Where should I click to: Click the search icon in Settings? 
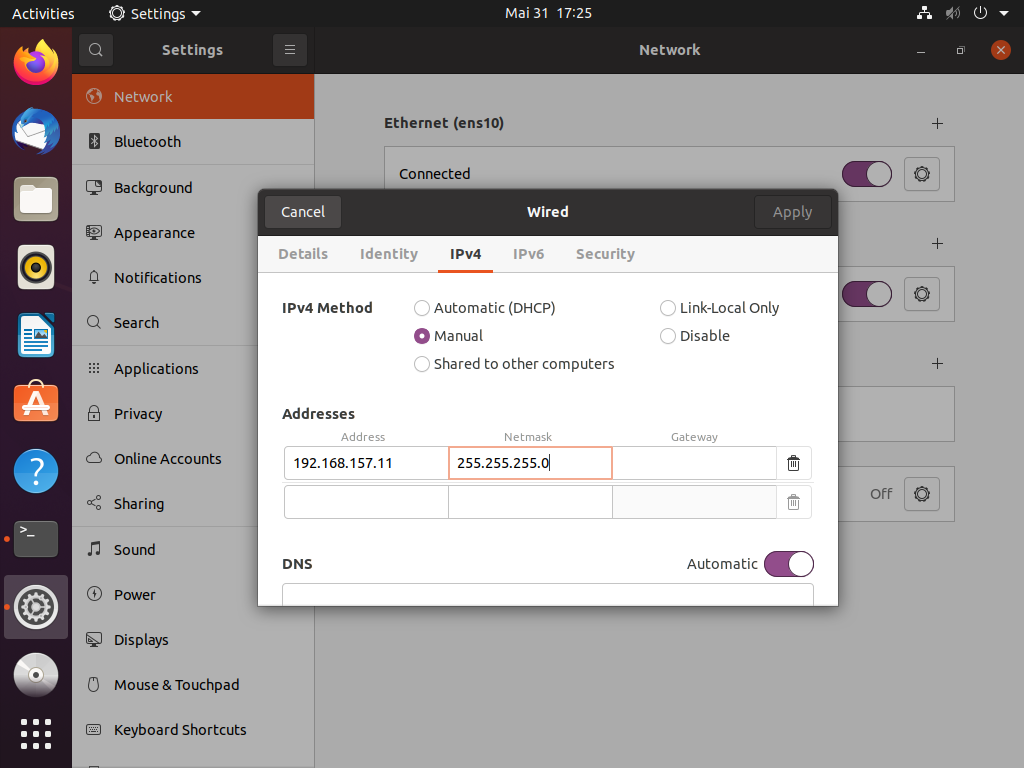tap(95, 49)
